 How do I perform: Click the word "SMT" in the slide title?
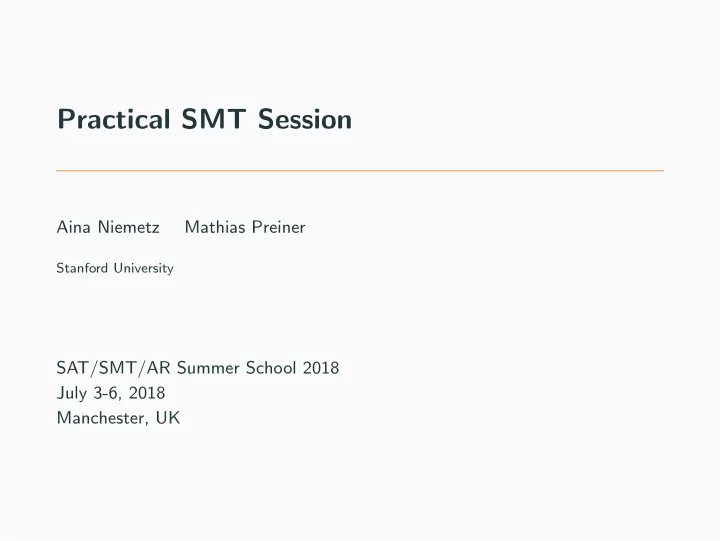pyautogui.click(x=214, y=119)
